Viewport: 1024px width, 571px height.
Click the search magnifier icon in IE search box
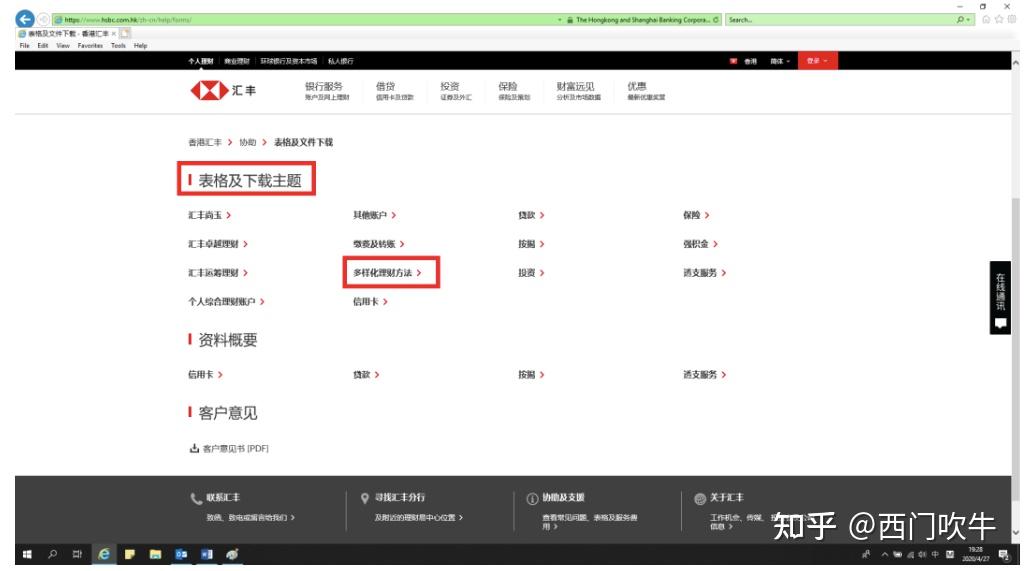961,20
